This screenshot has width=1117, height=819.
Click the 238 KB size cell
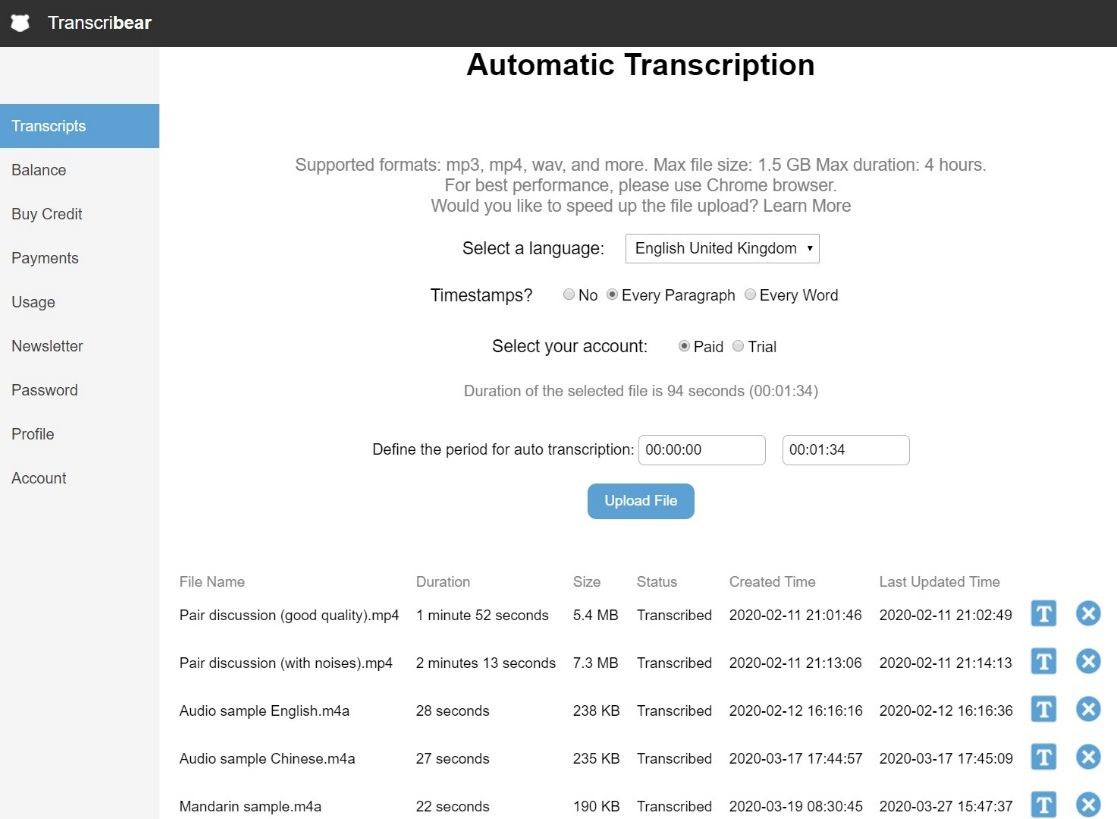[596, 711]
